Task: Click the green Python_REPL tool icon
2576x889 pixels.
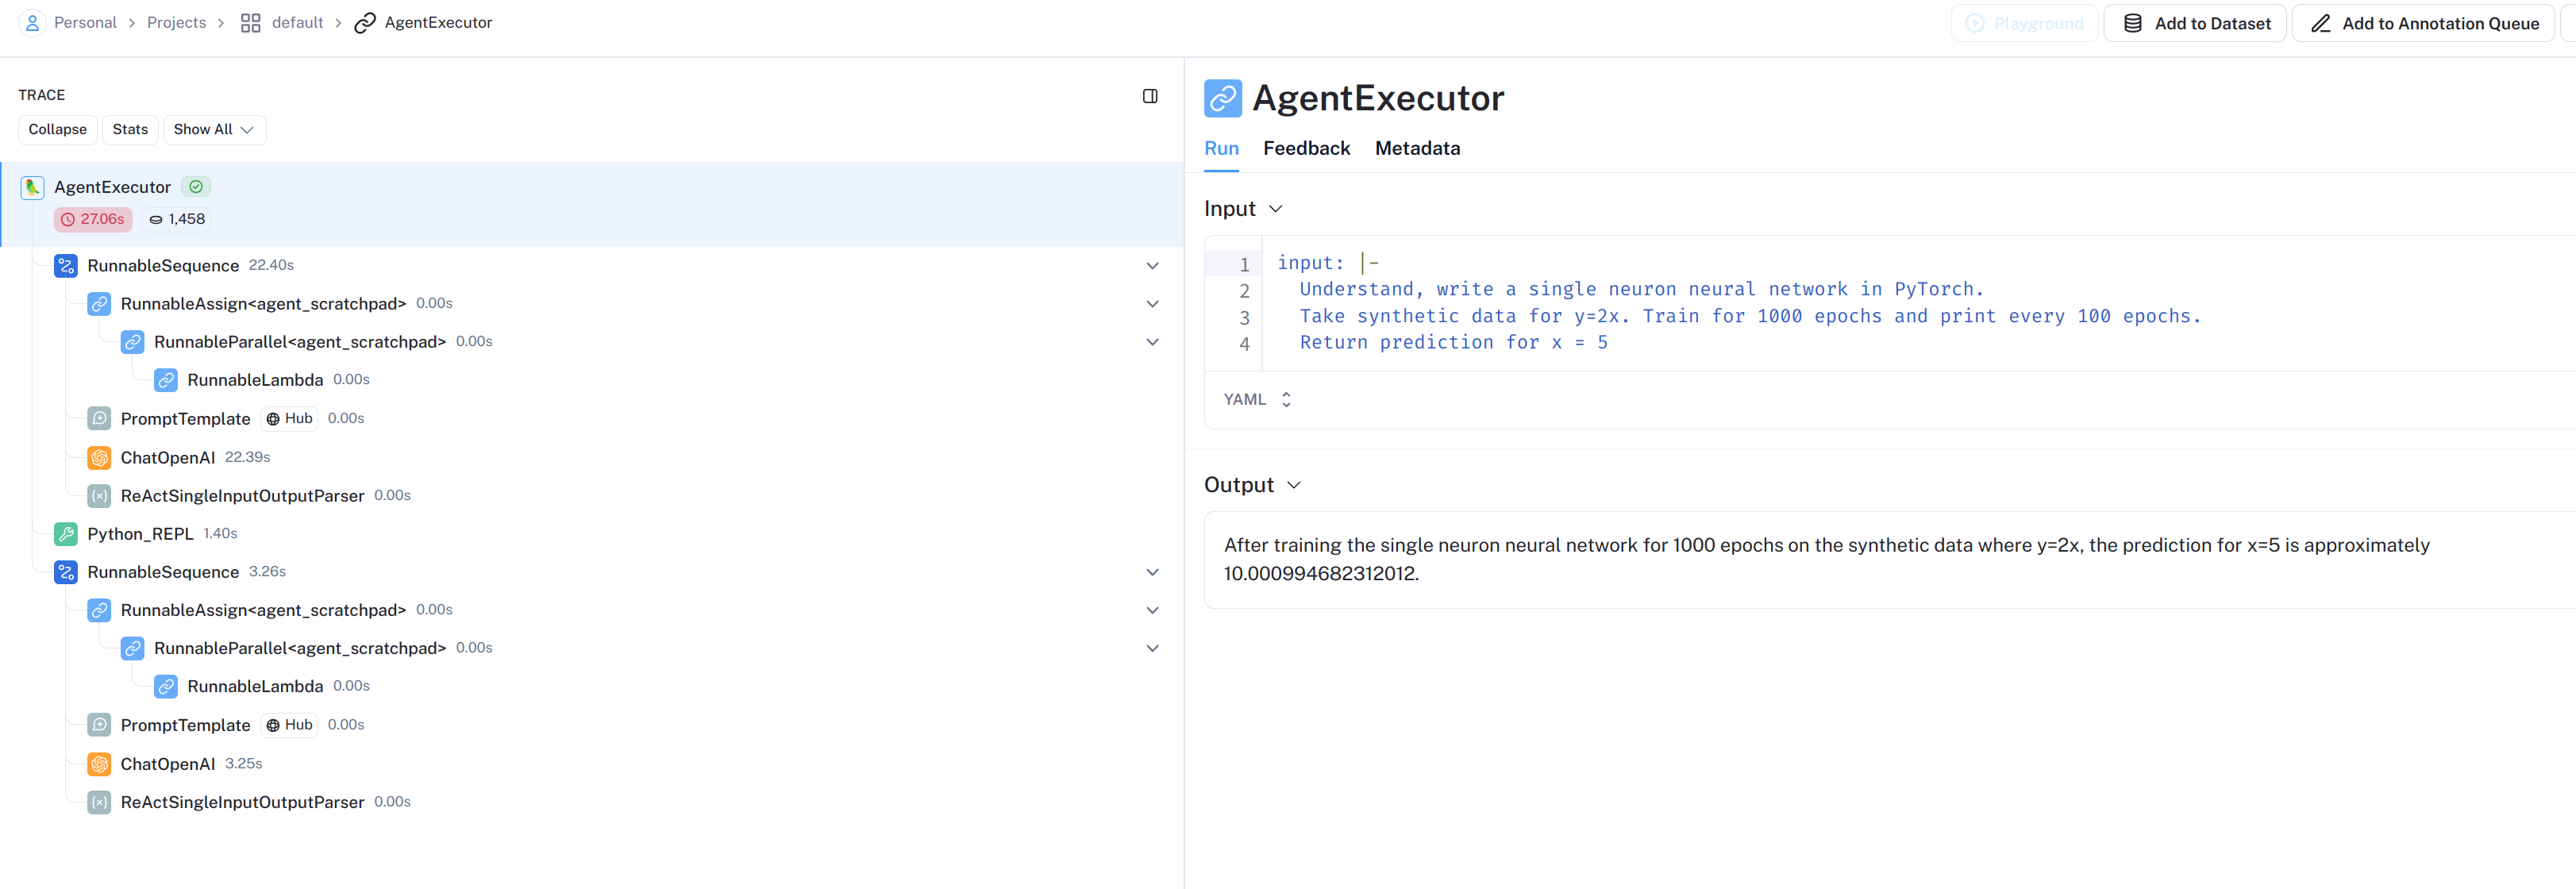Action: pyautogui.click(x=66, y=534)
